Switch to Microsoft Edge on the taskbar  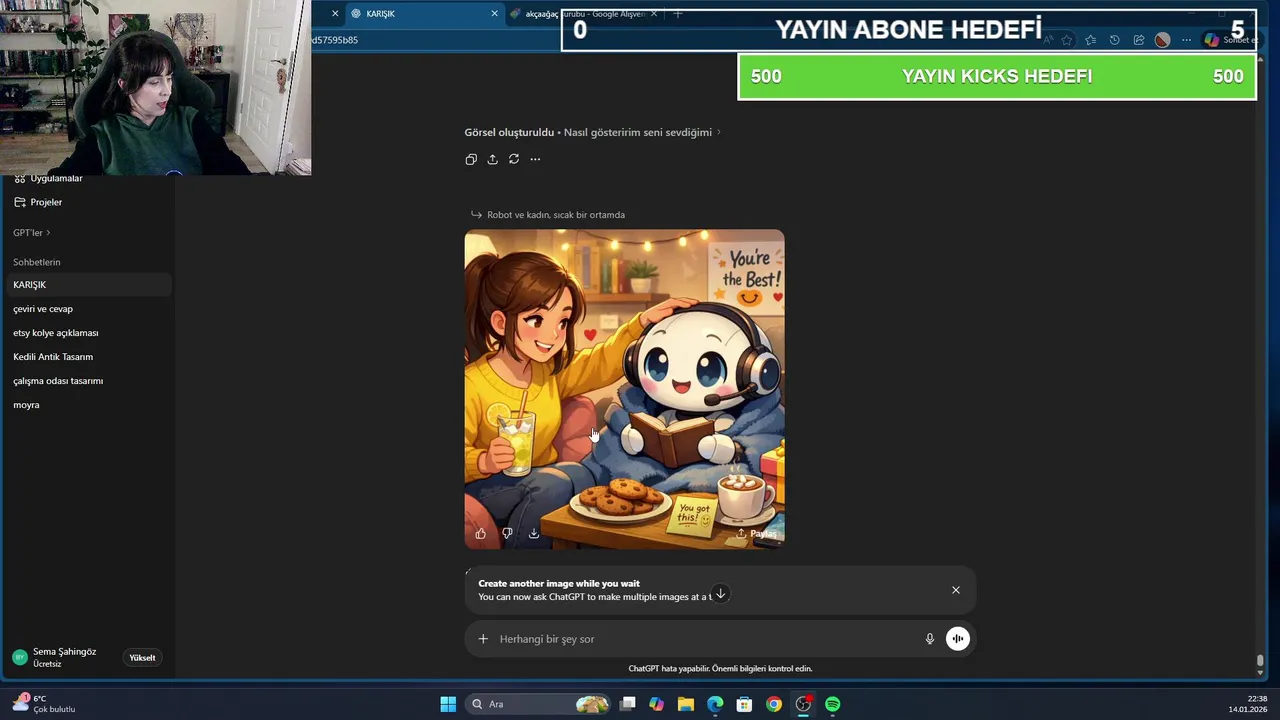pyautogui.click(x=715, y=704)
